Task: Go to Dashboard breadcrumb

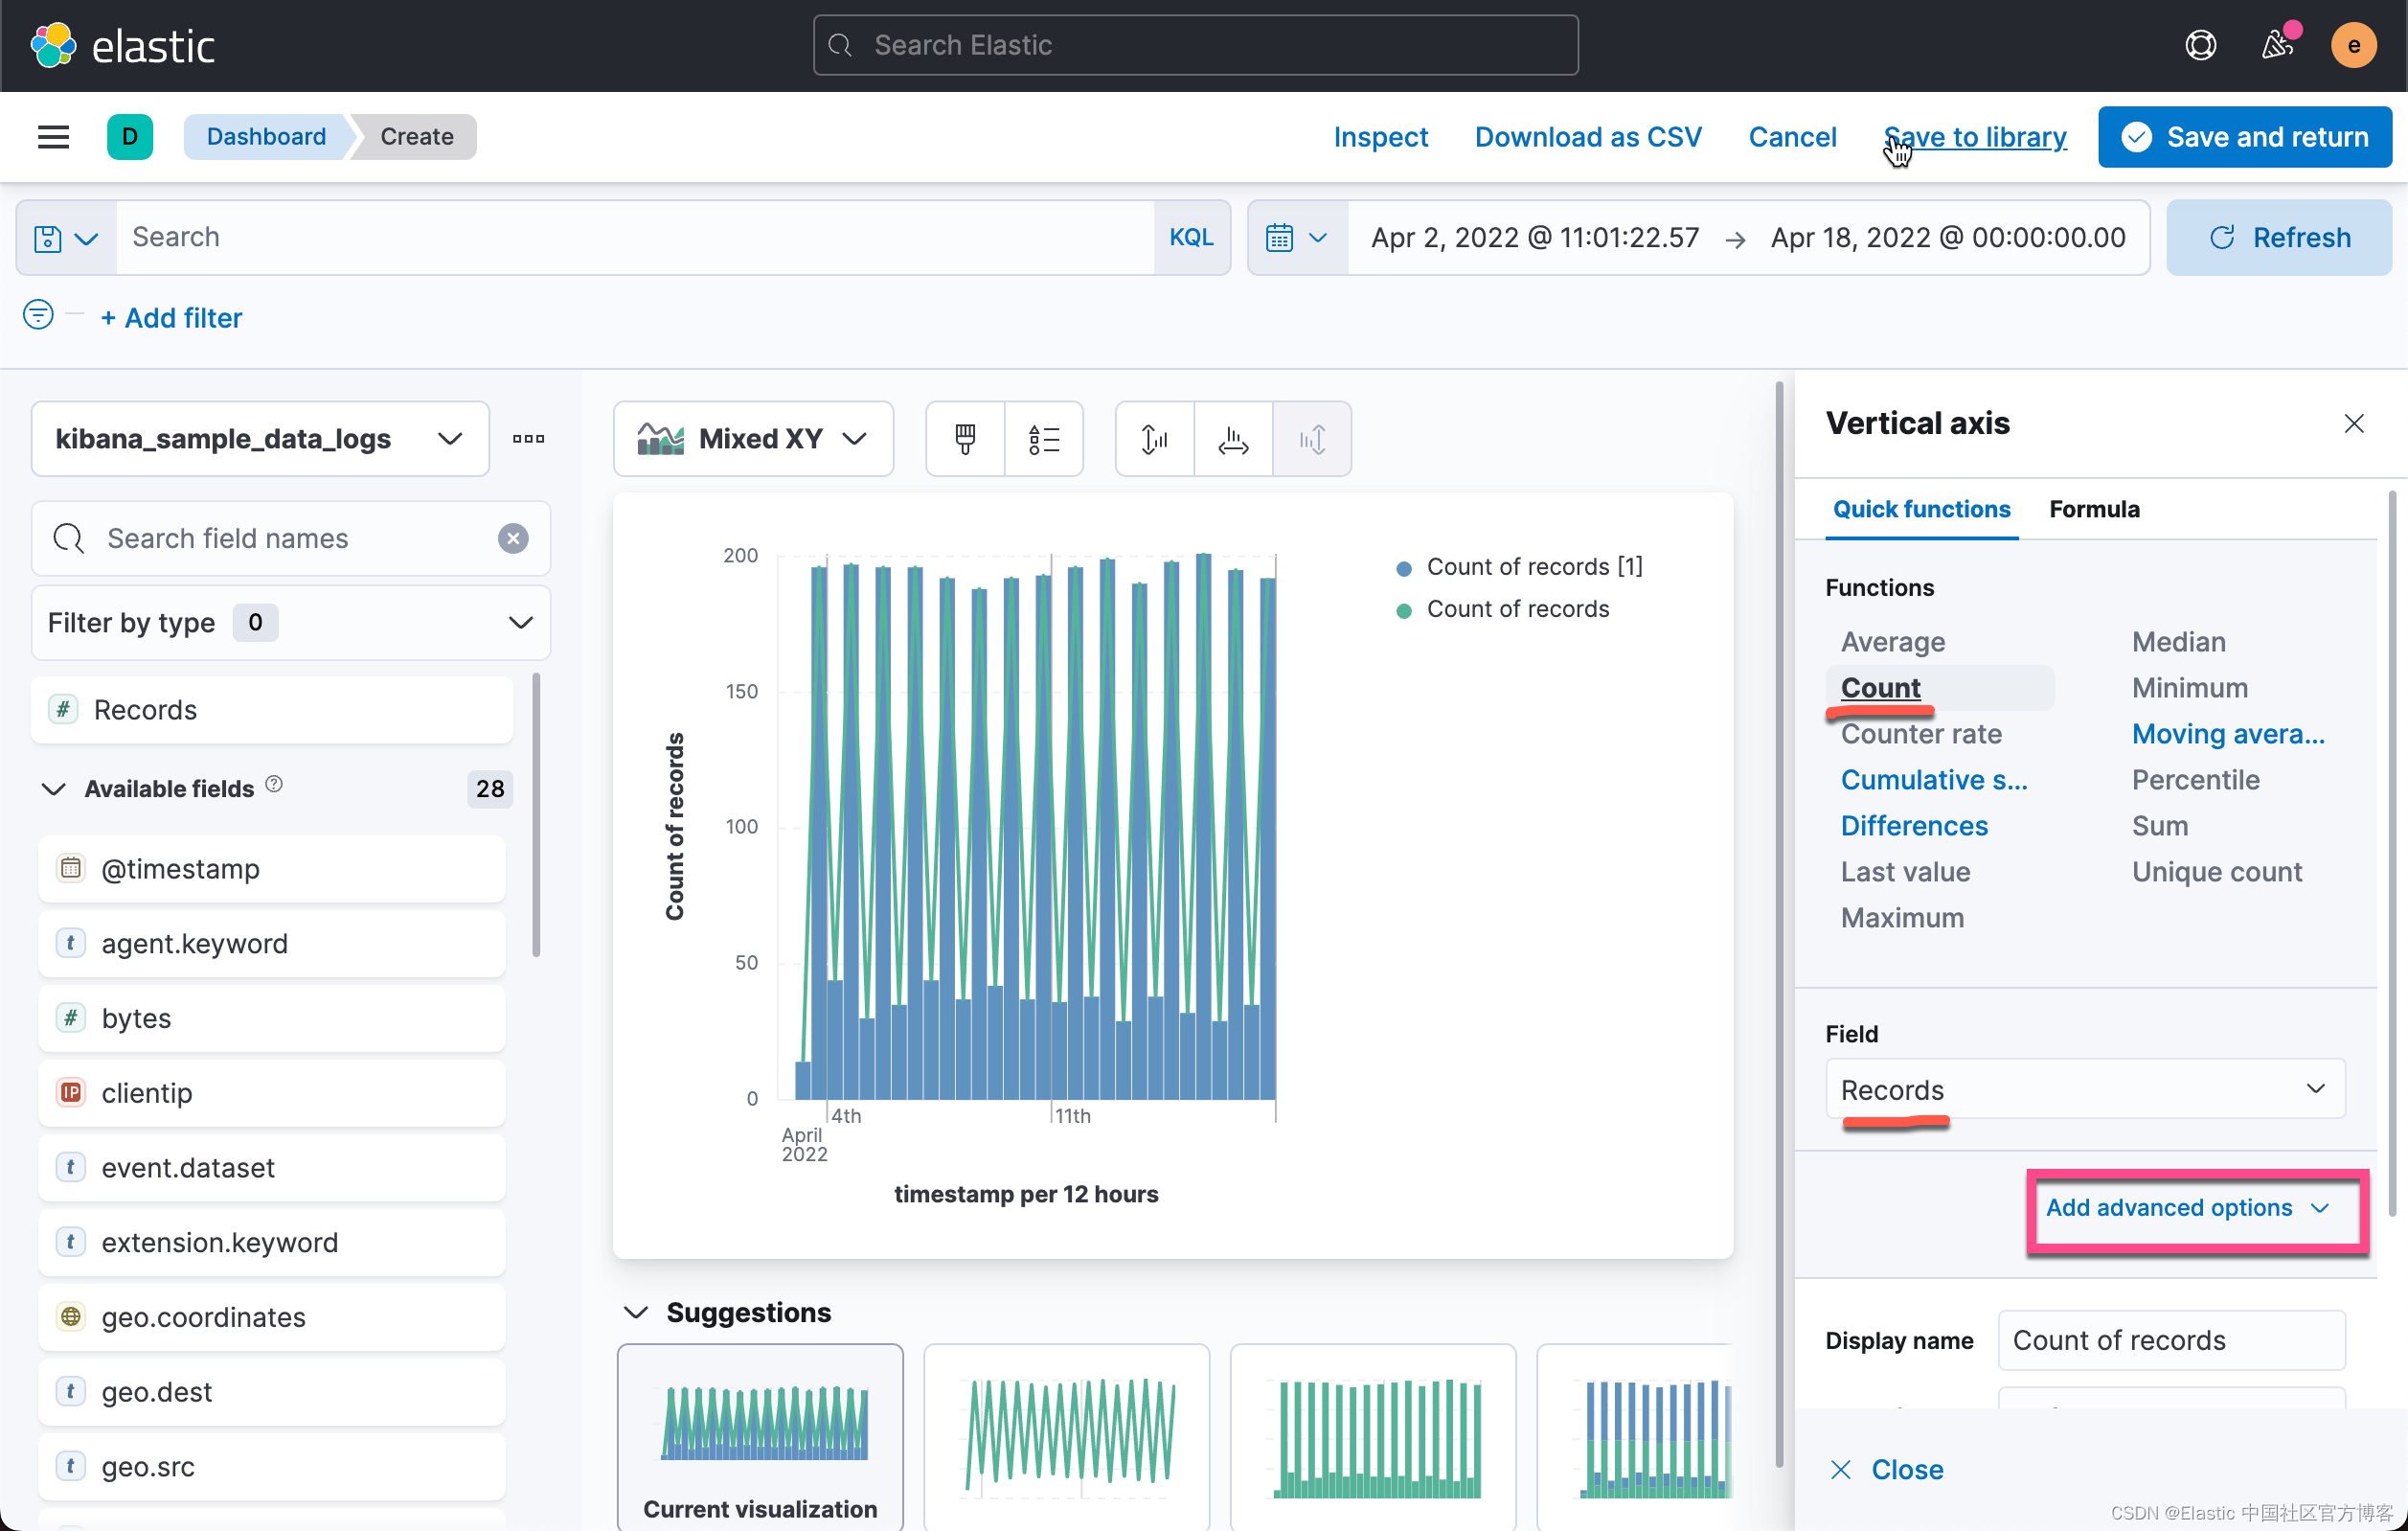Action: pos(266,137)
